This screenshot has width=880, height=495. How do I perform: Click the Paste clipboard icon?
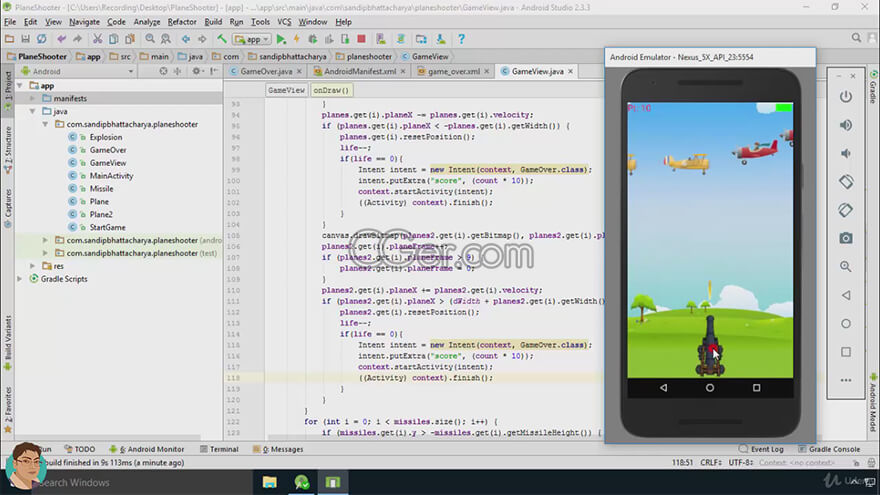pyautogui.click(x=130, y=39)
